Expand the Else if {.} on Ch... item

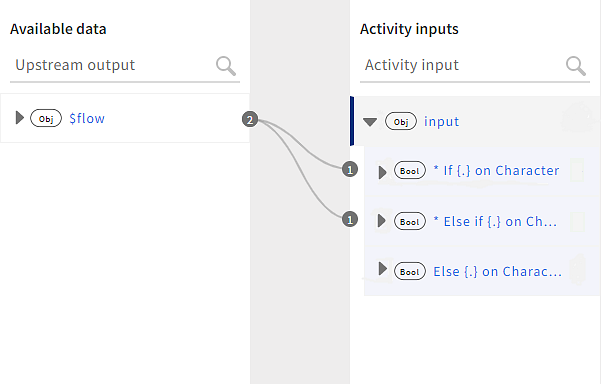pos(381,221)
